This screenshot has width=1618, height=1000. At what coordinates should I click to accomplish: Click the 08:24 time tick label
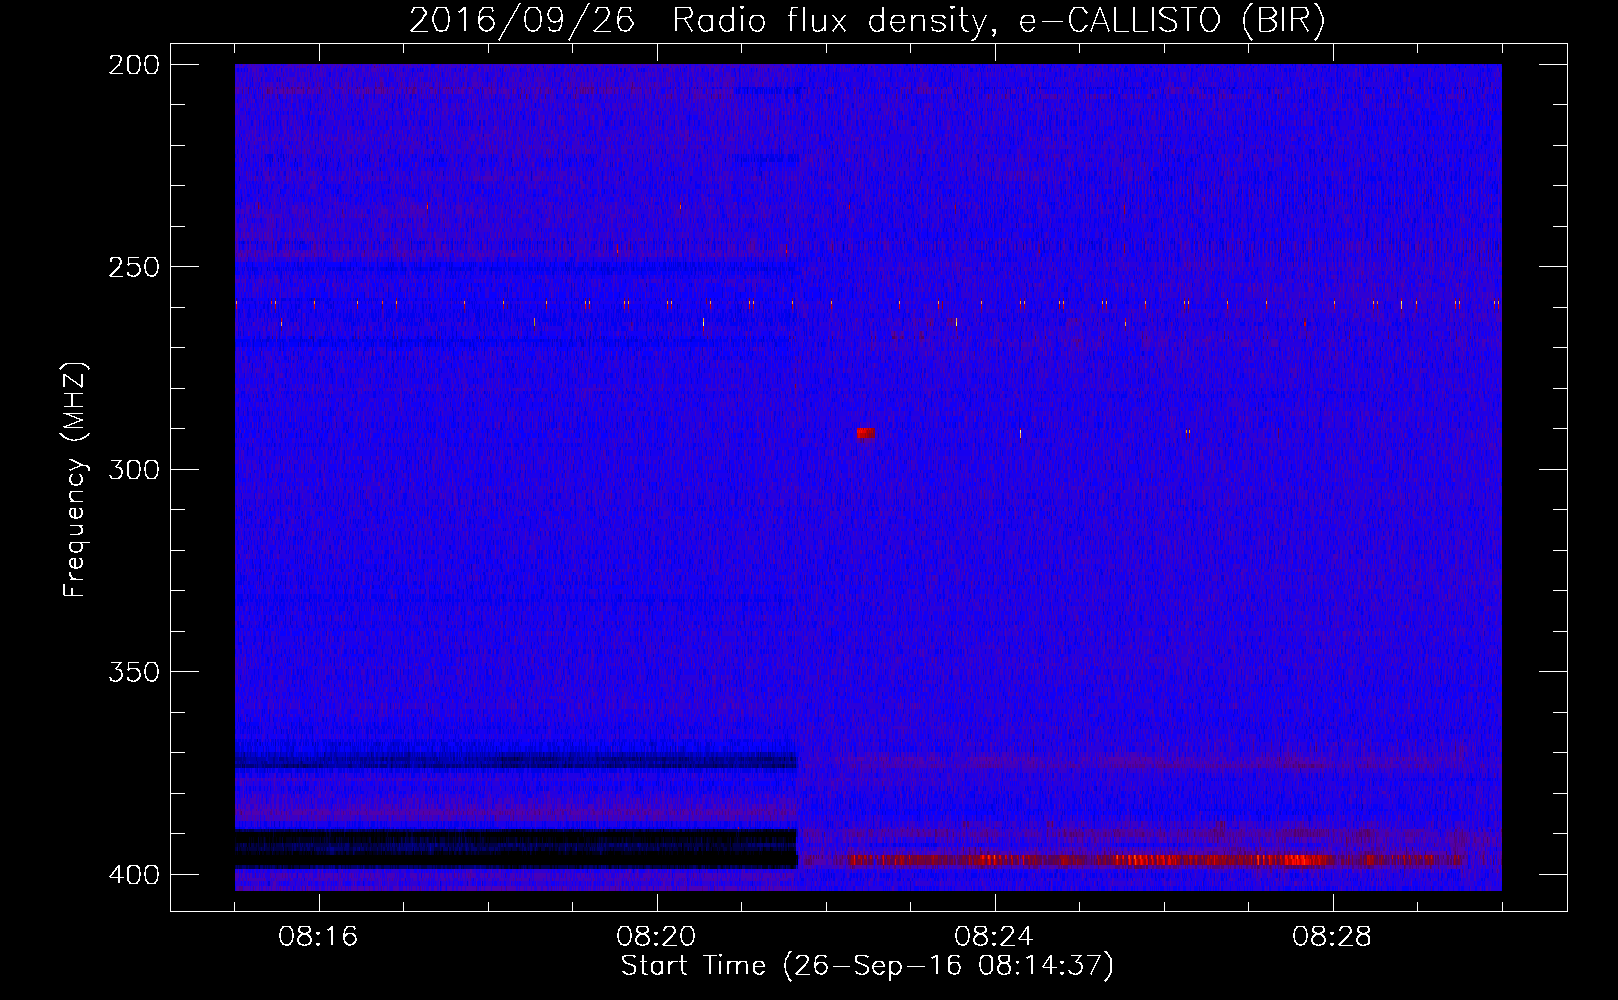(x=994, y=937)
